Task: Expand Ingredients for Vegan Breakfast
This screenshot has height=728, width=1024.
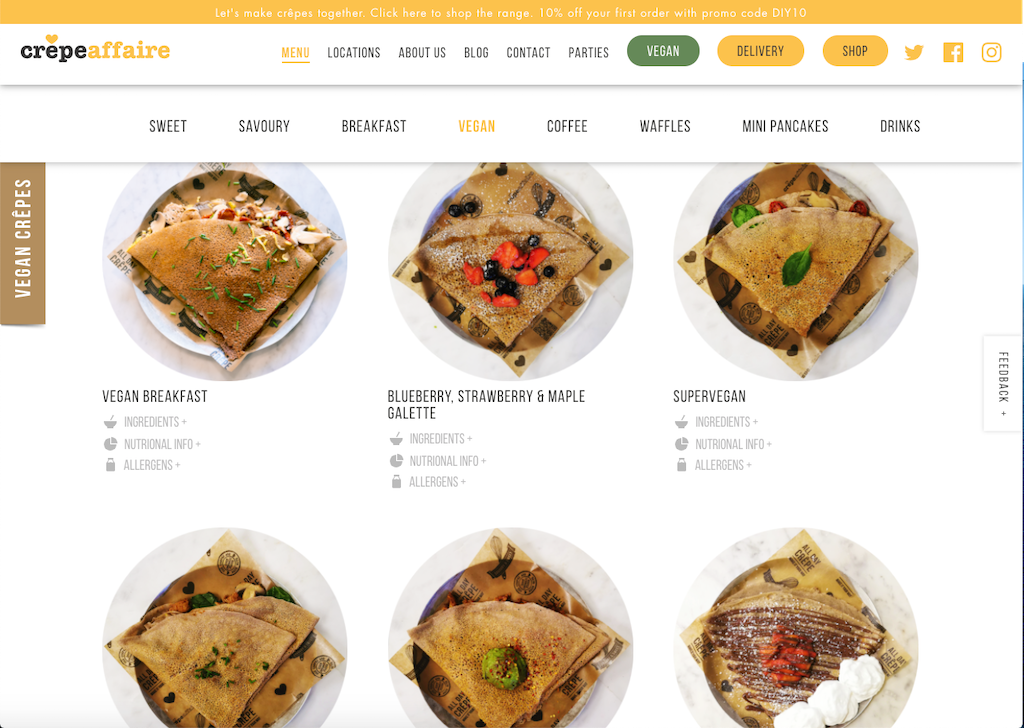Action: [x=155, y=422]
